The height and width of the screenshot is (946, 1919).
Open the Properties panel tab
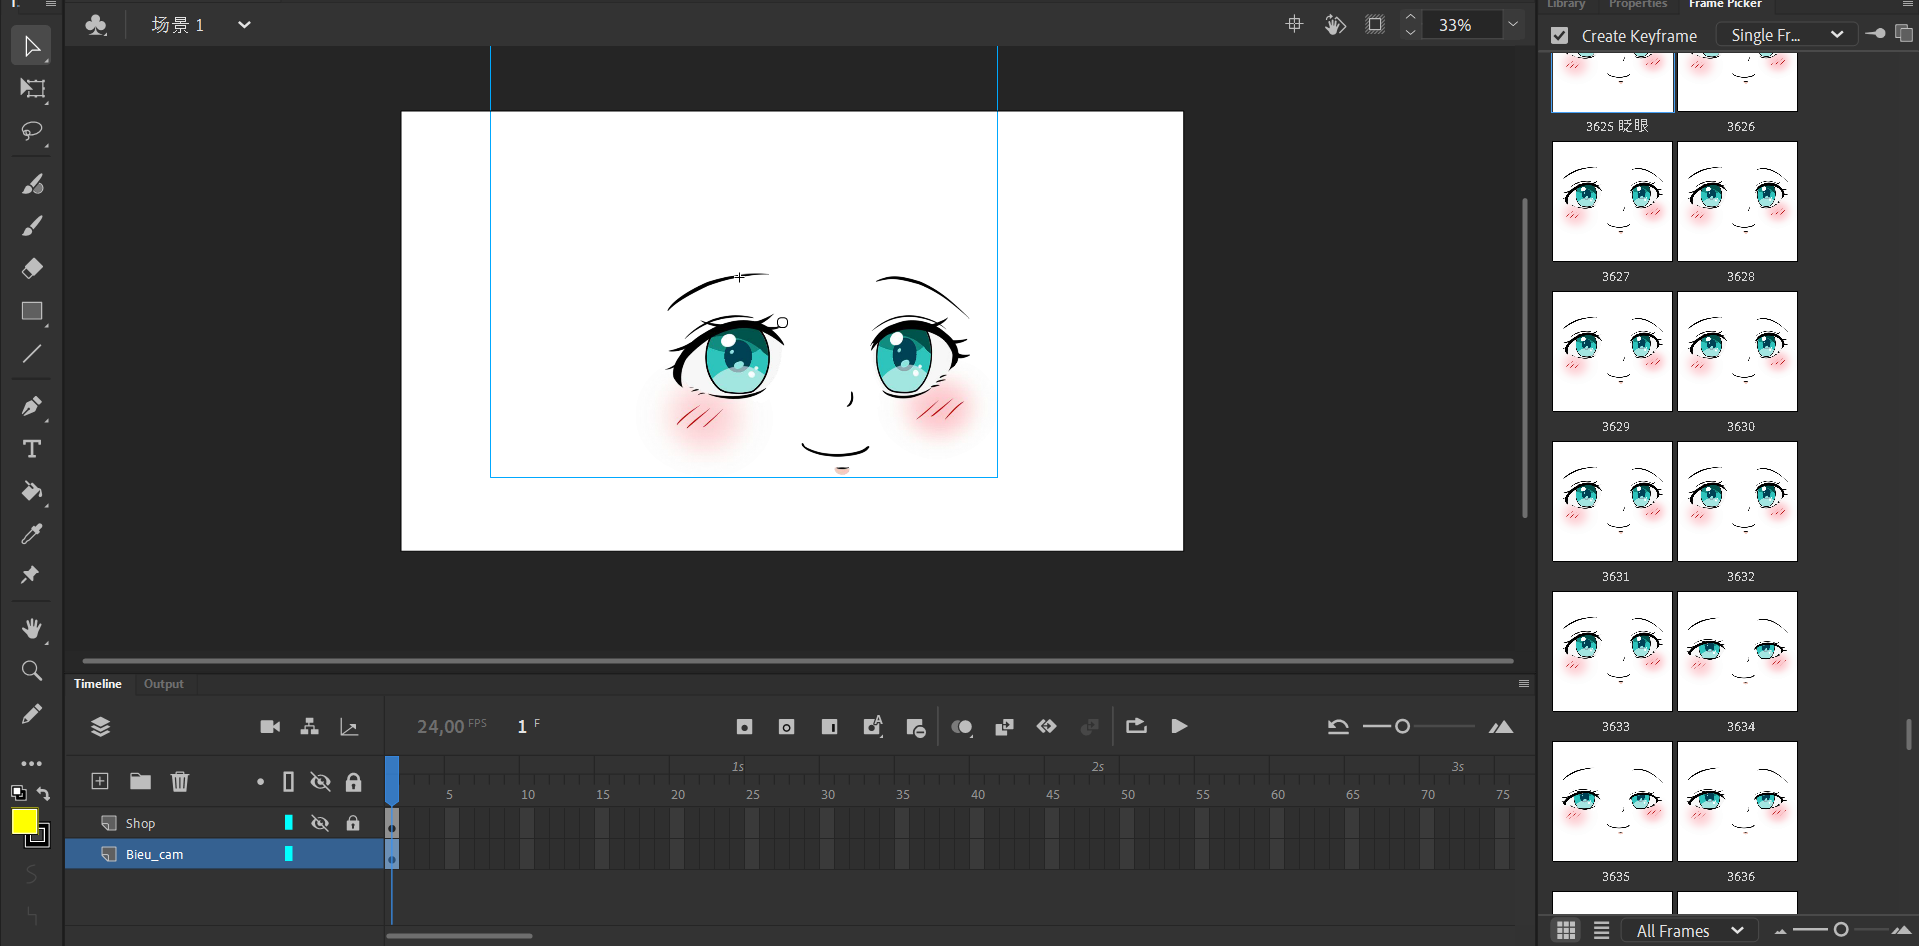pyautogui.click(x=1637, y=5)
